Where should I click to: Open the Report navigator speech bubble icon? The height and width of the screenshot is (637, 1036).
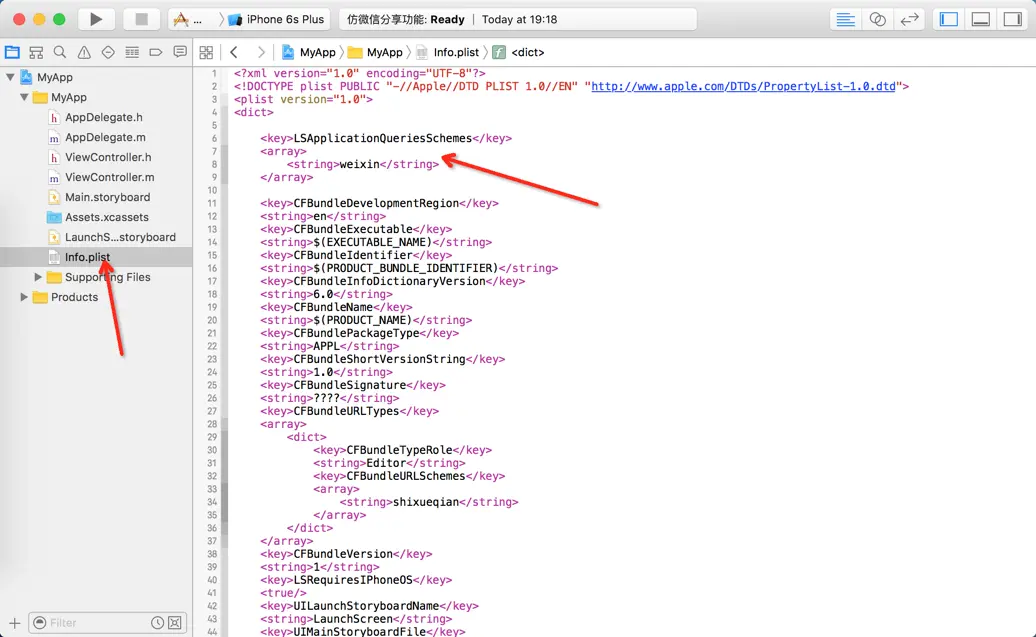tap(180, 52)
